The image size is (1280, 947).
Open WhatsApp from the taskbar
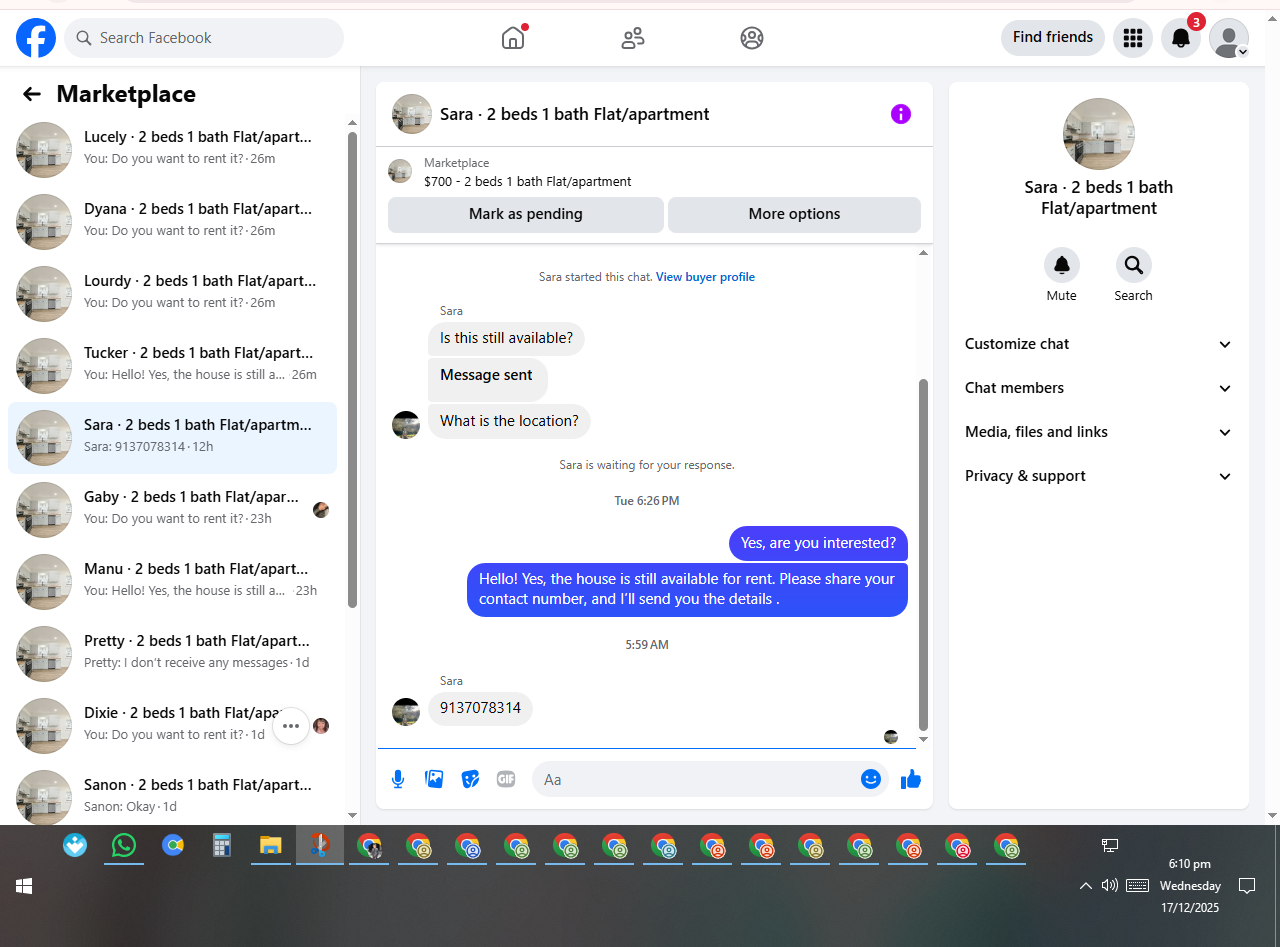click(123, 846)
